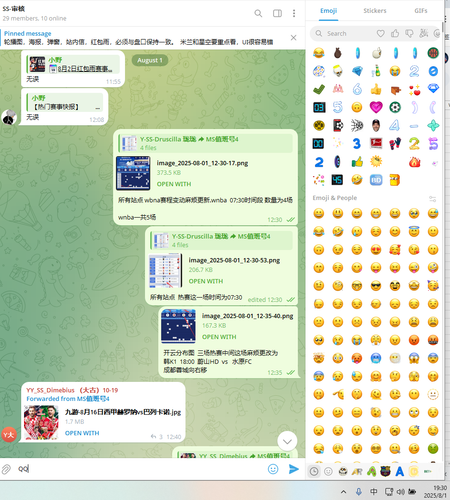
Task: Jump to the replied 8月2日红包雨赛事 message
Action: [x=73, y=64]
